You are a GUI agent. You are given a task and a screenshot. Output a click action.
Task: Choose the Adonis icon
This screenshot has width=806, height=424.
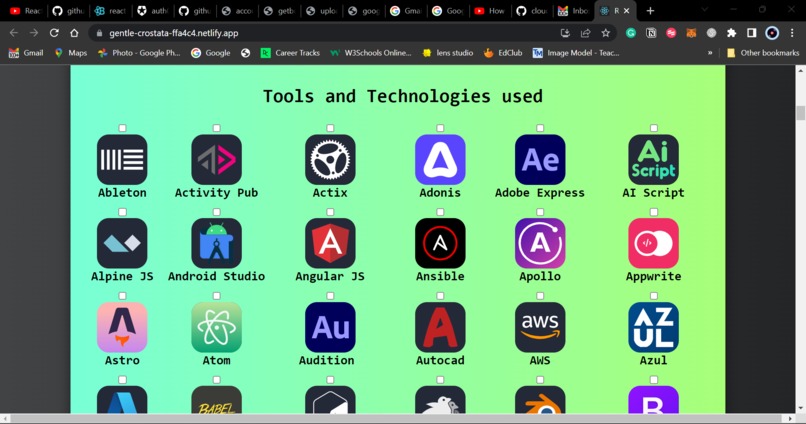pos(440,160)
